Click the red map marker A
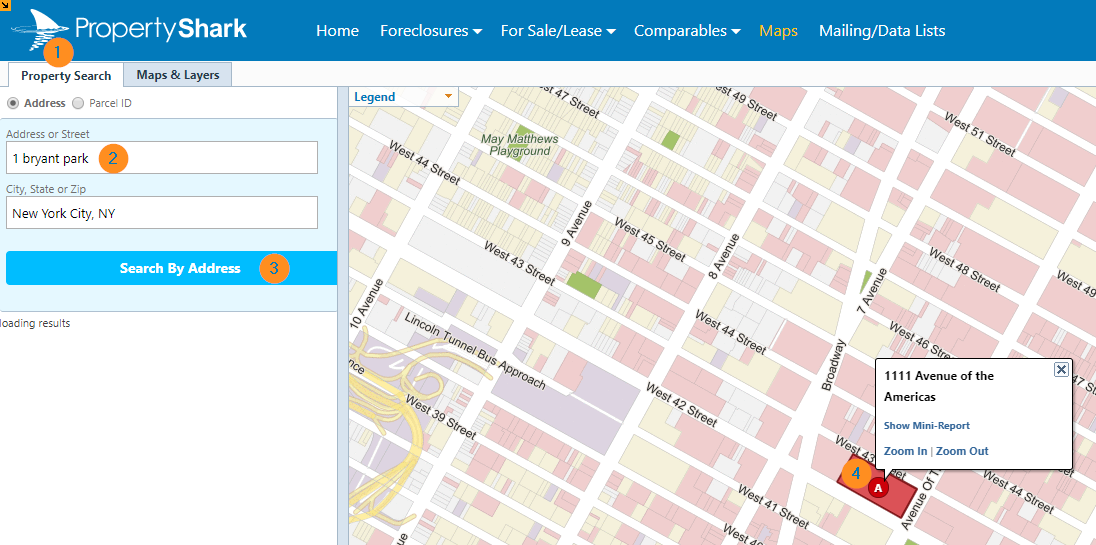This screenshot has height=545, width=1096. (879, 488)
